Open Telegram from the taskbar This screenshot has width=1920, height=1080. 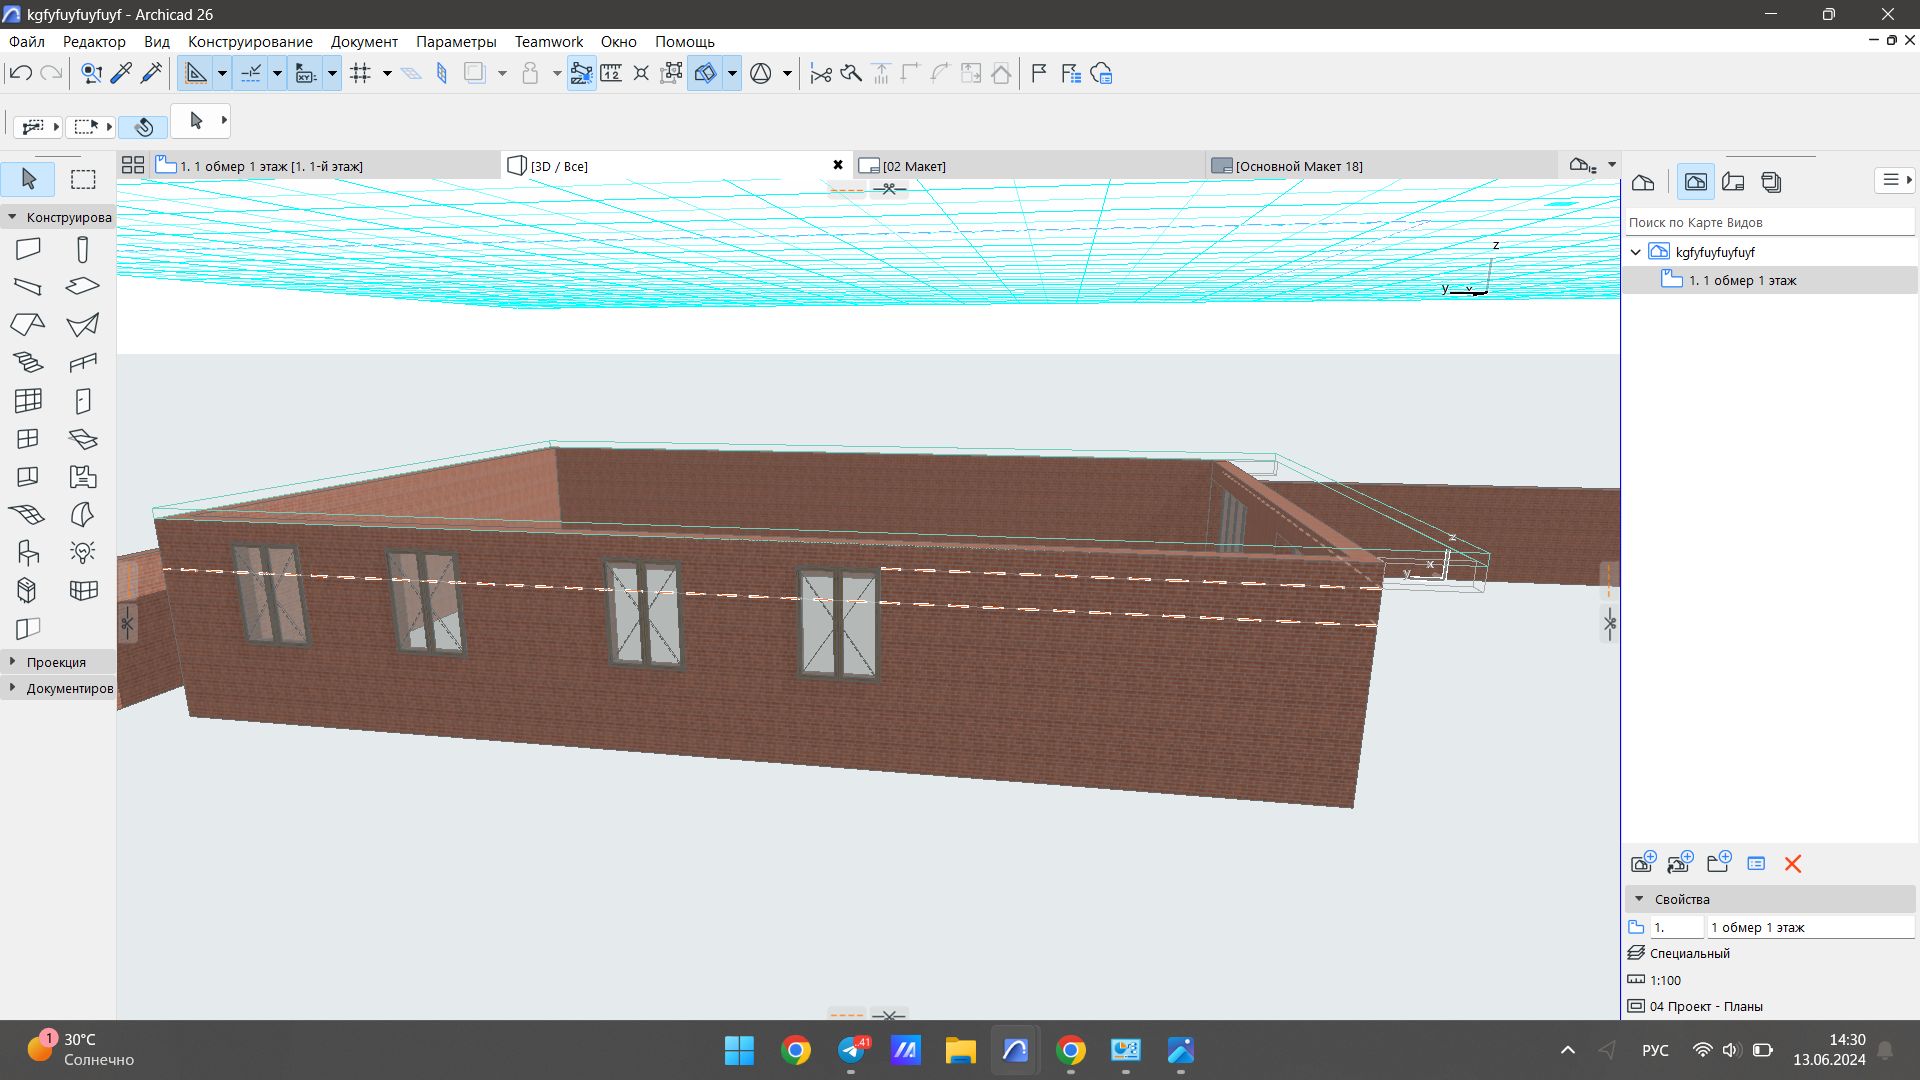[851, 1050]
